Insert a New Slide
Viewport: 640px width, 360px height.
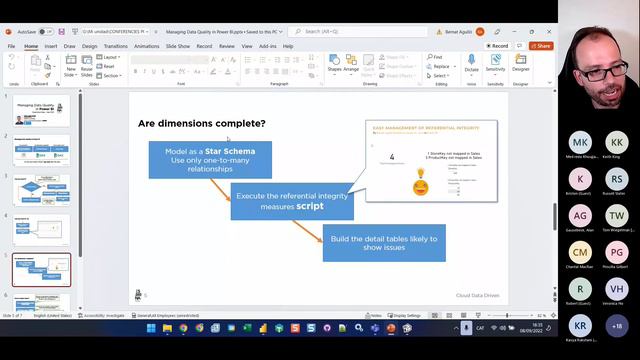tap(71, 65)
